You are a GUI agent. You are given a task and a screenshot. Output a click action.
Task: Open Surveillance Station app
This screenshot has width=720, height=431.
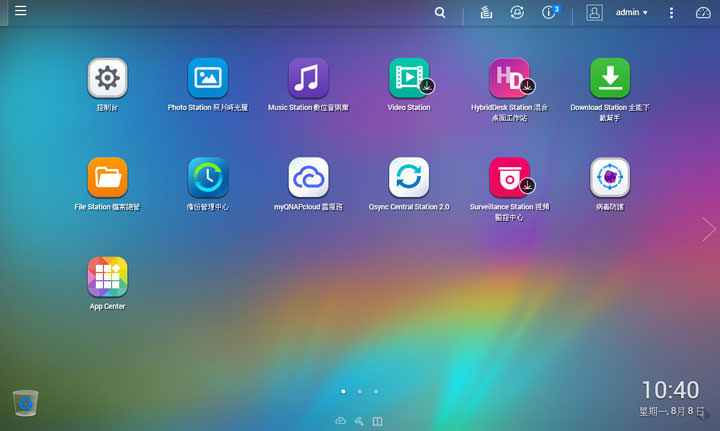[509, 178]
